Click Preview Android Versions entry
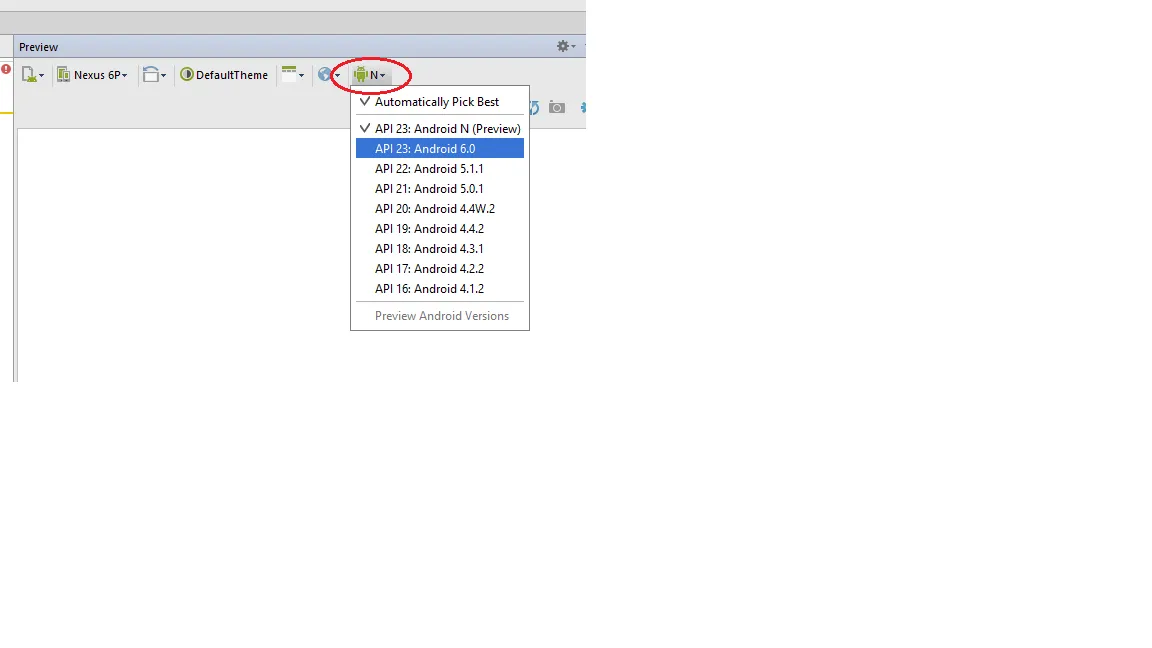The width and height of the screenshot is (1152, 648). point(440,315)
